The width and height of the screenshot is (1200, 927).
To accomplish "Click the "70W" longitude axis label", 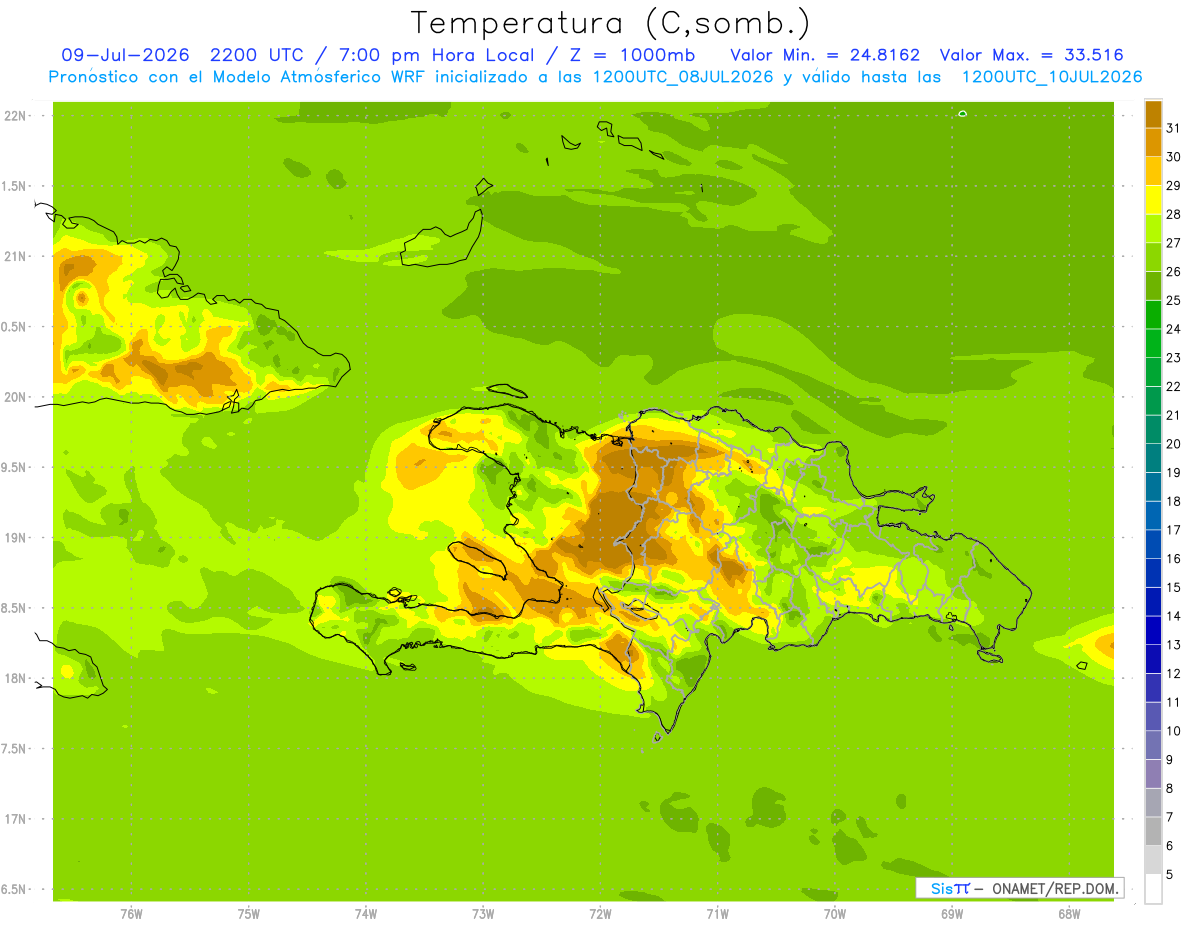I will click(x=835, y=913).
